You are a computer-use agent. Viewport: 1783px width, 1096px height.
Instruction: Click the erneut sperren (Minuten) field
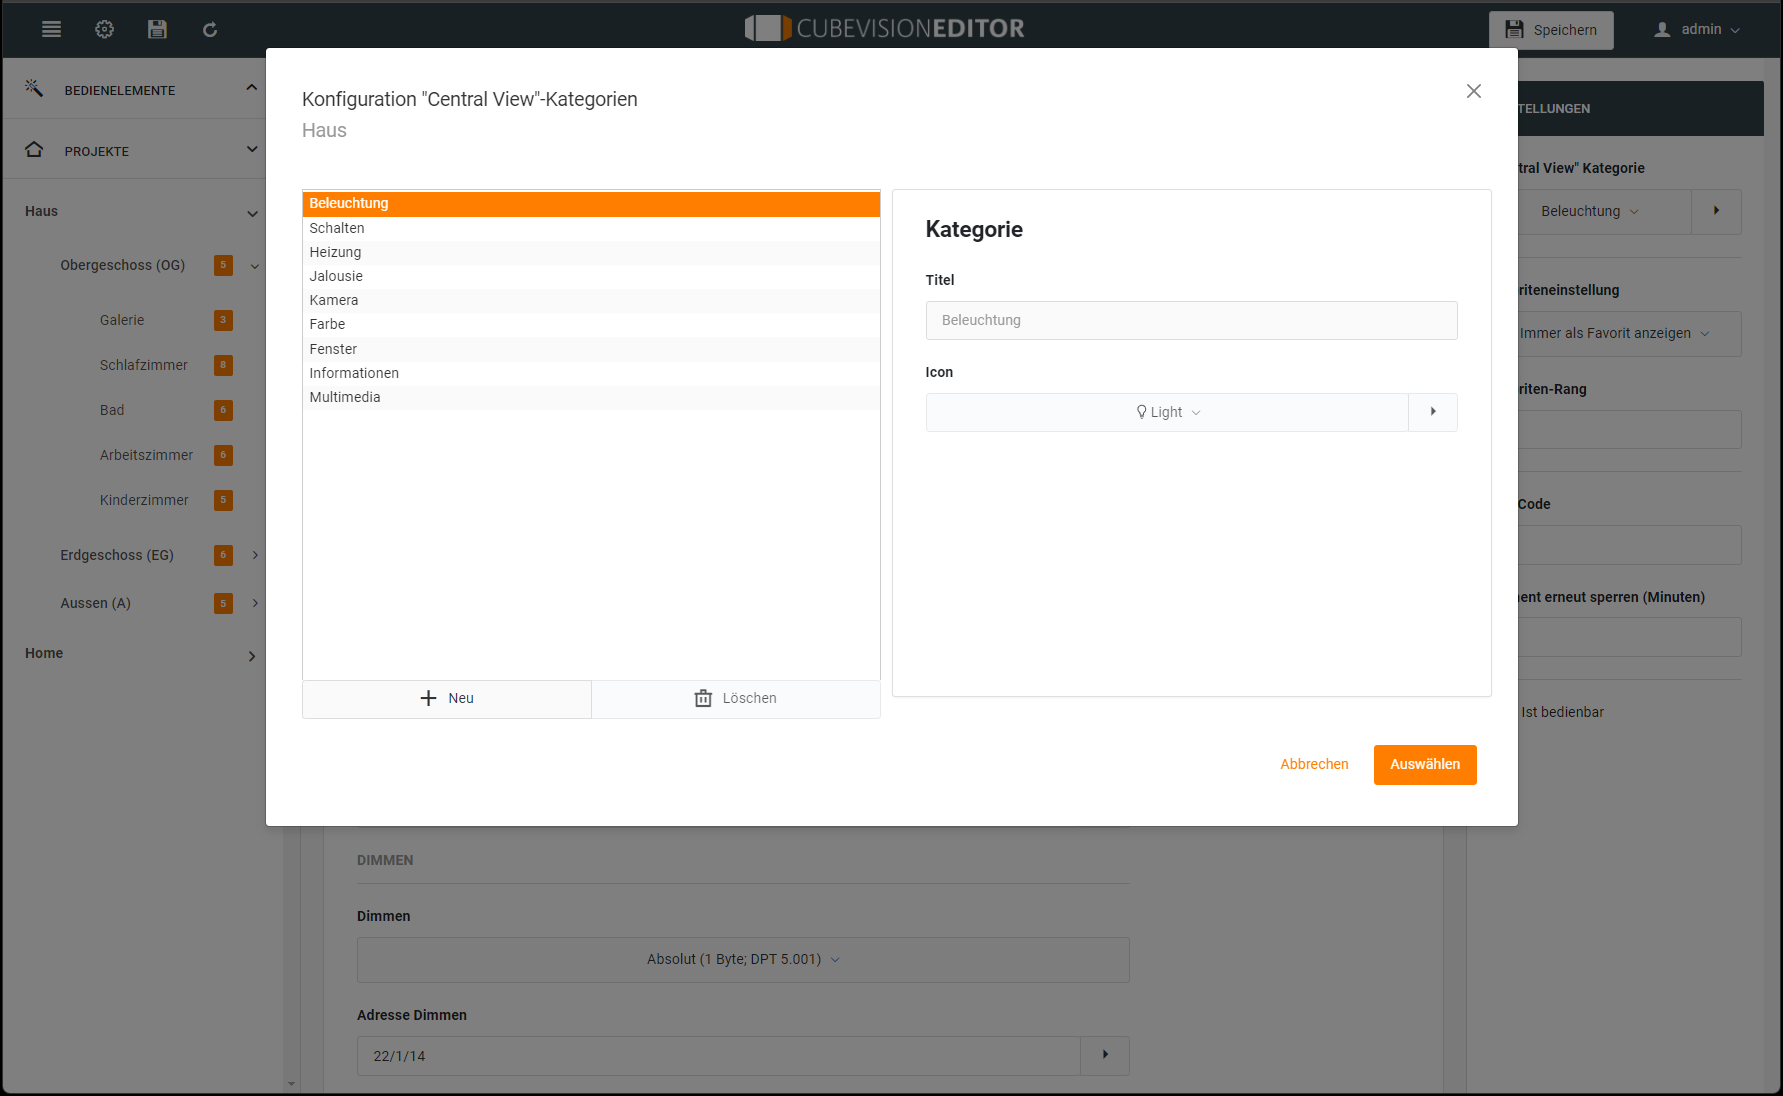coord(1629,637)
